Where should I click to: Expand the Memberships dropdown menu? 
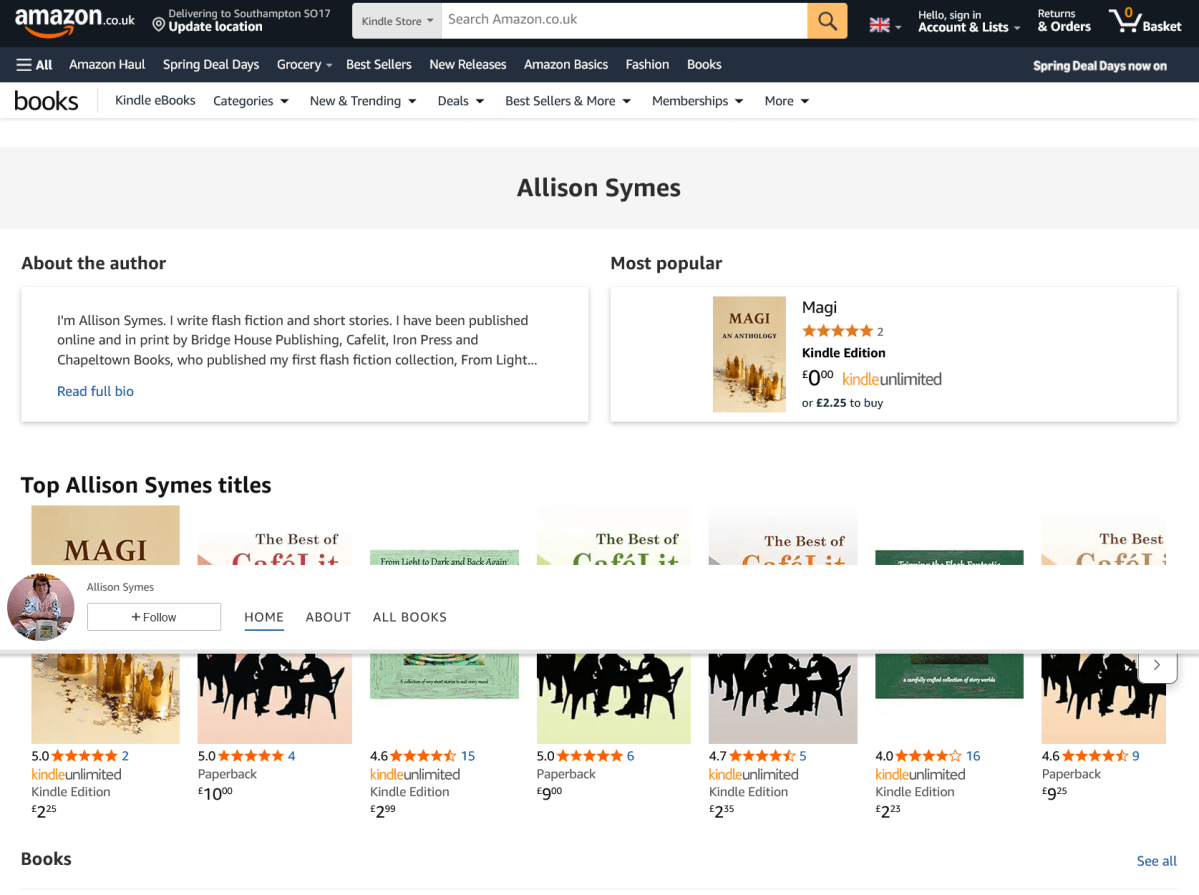click(x=697, y=101)
